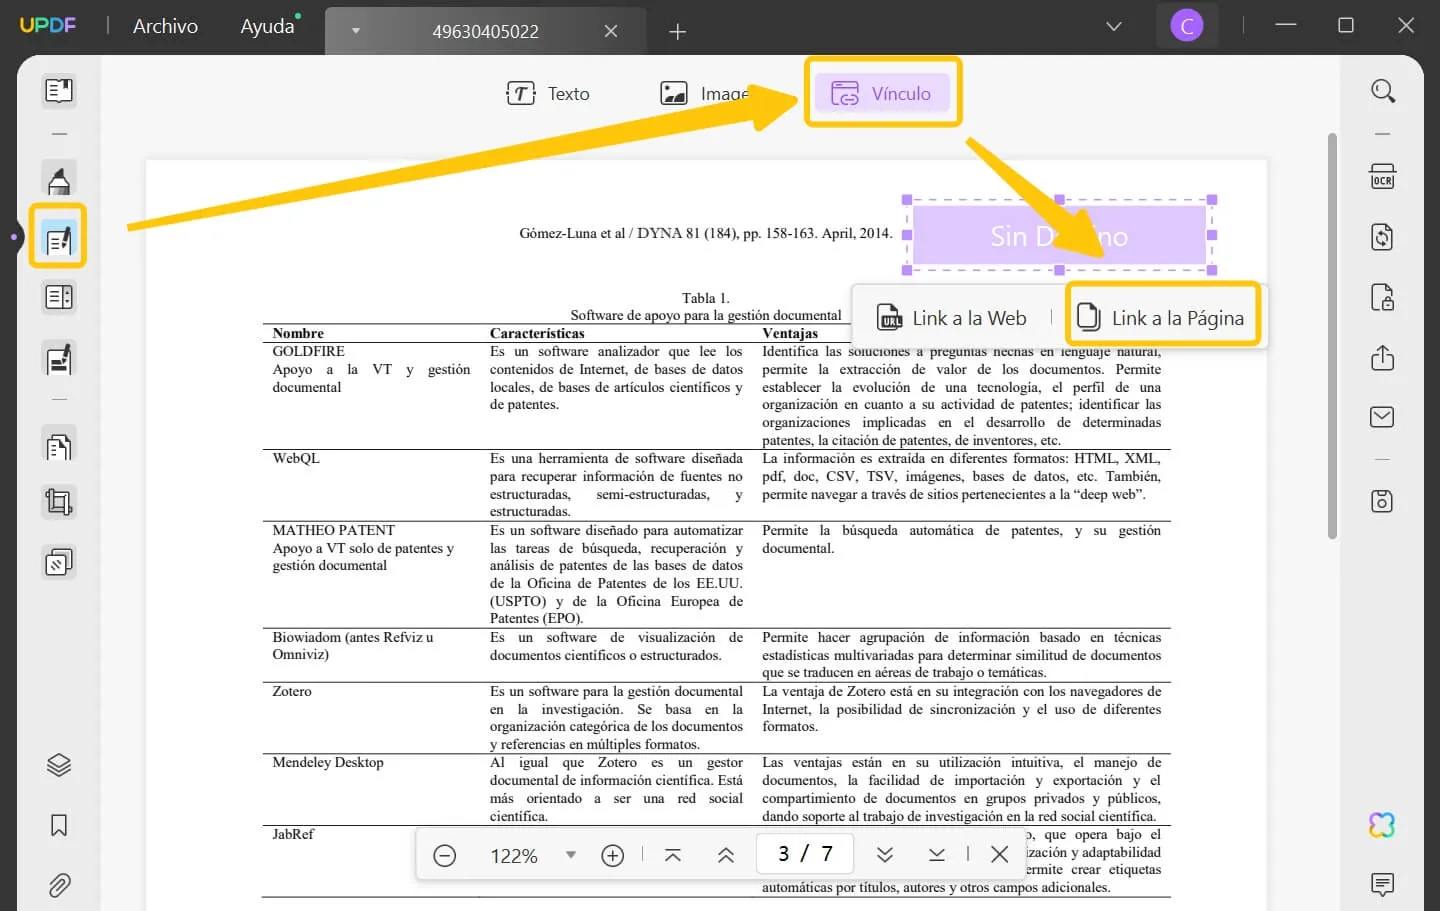Save the document with disk icon

click(x=1382, y=501)
